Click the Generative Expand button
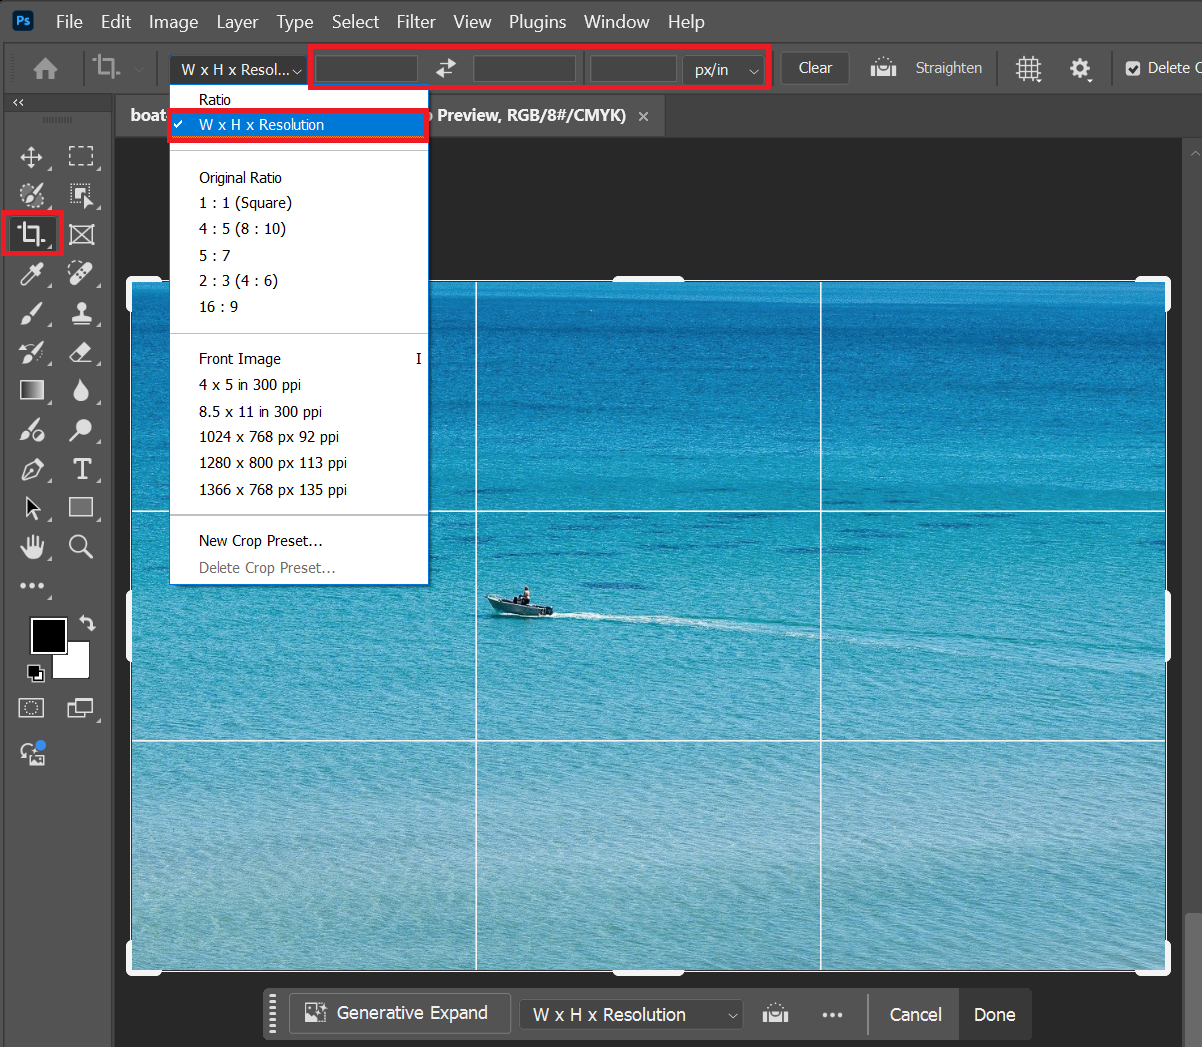The width and height of the screenshot is (1202, 1047). coord(400,1013)
